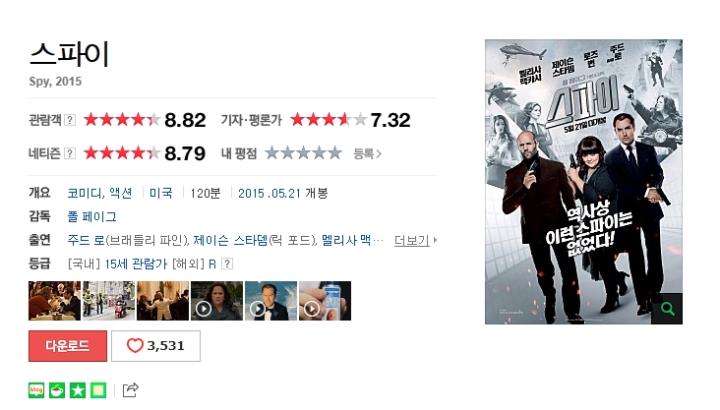Click the red 다운로드 button
The width and height of the screenshot is (720, 410).
tap(68, 346)
